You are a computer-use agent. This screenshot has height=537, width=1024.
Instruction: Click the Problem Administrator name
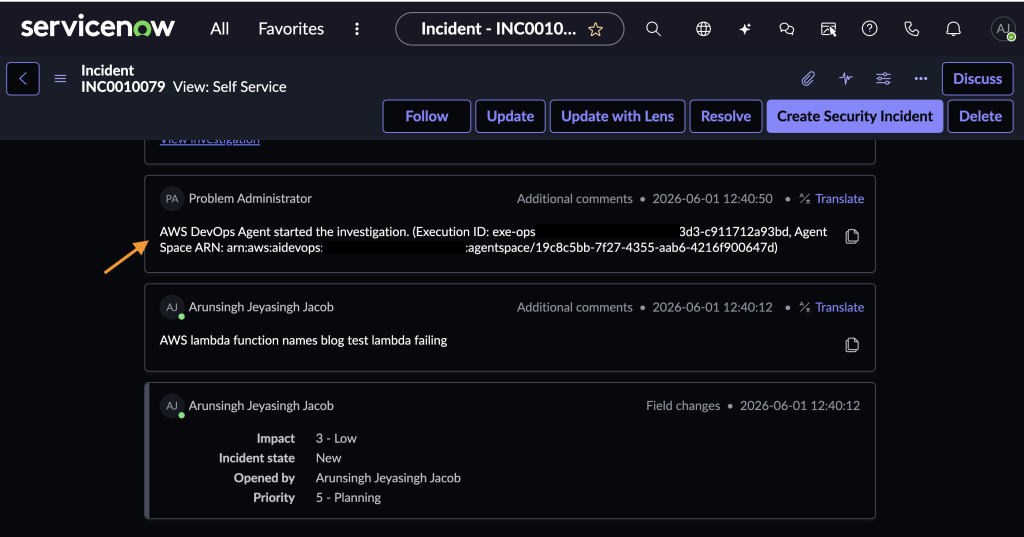click(x=250, y=199)
